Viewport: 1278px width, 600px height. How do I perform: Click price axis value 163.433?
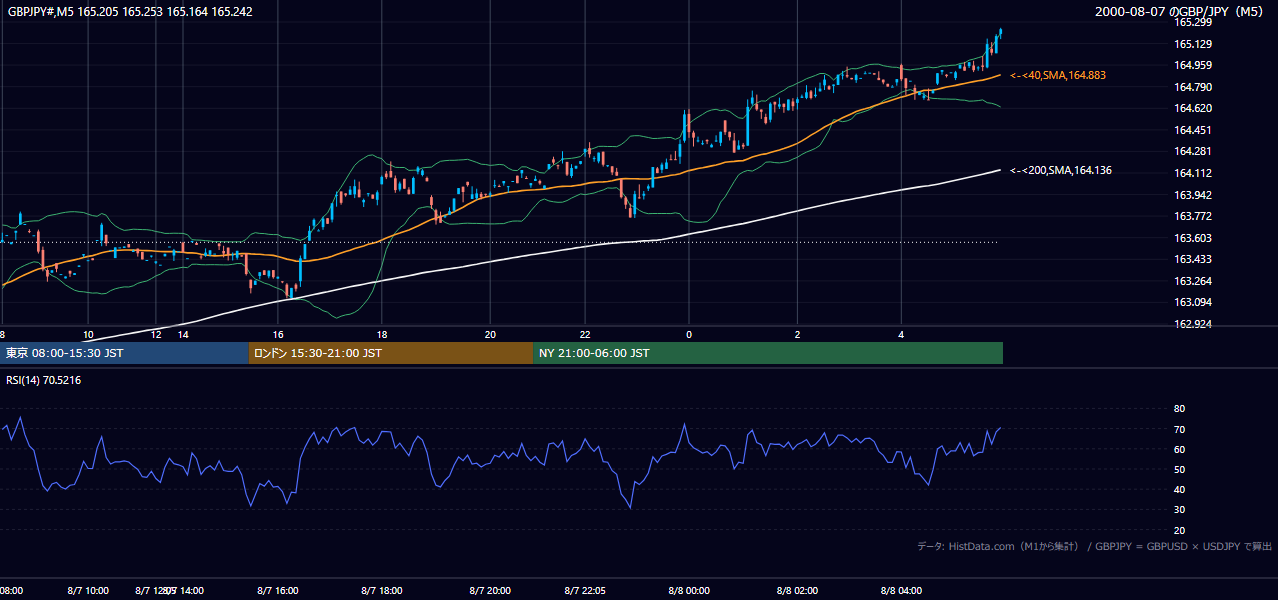[1192, 259]
